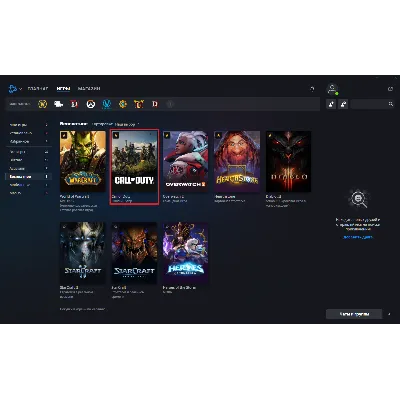
Task: Open the chats and groups button
Action: (354, 314)
